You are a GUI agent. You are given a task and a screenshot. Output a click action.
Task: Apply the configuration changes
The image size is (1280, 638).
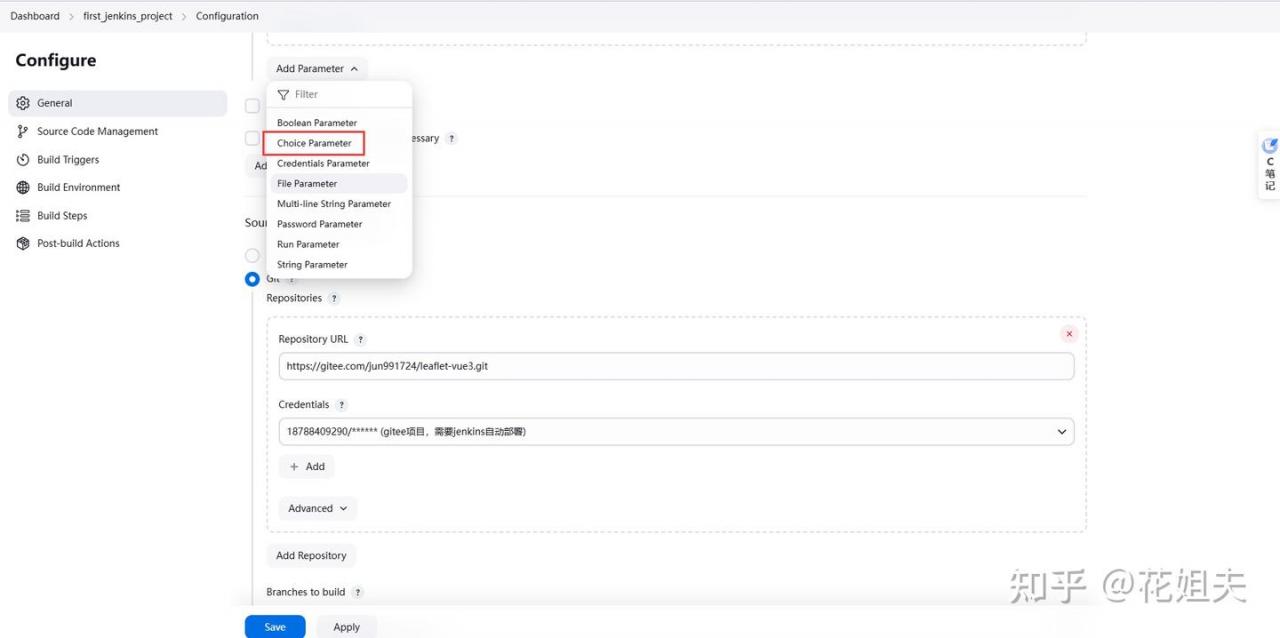[x=346, y=627]
